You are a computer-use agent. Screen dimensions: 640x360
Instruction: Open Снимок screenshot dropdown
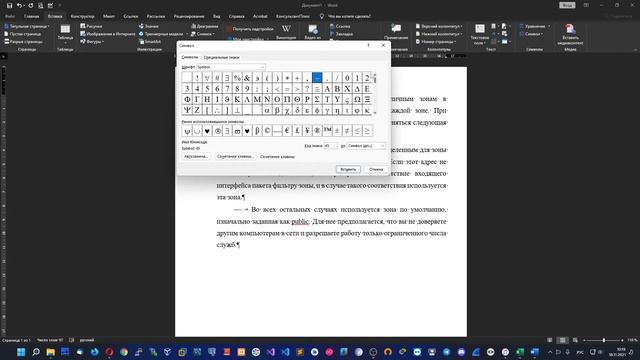(203, 34)
